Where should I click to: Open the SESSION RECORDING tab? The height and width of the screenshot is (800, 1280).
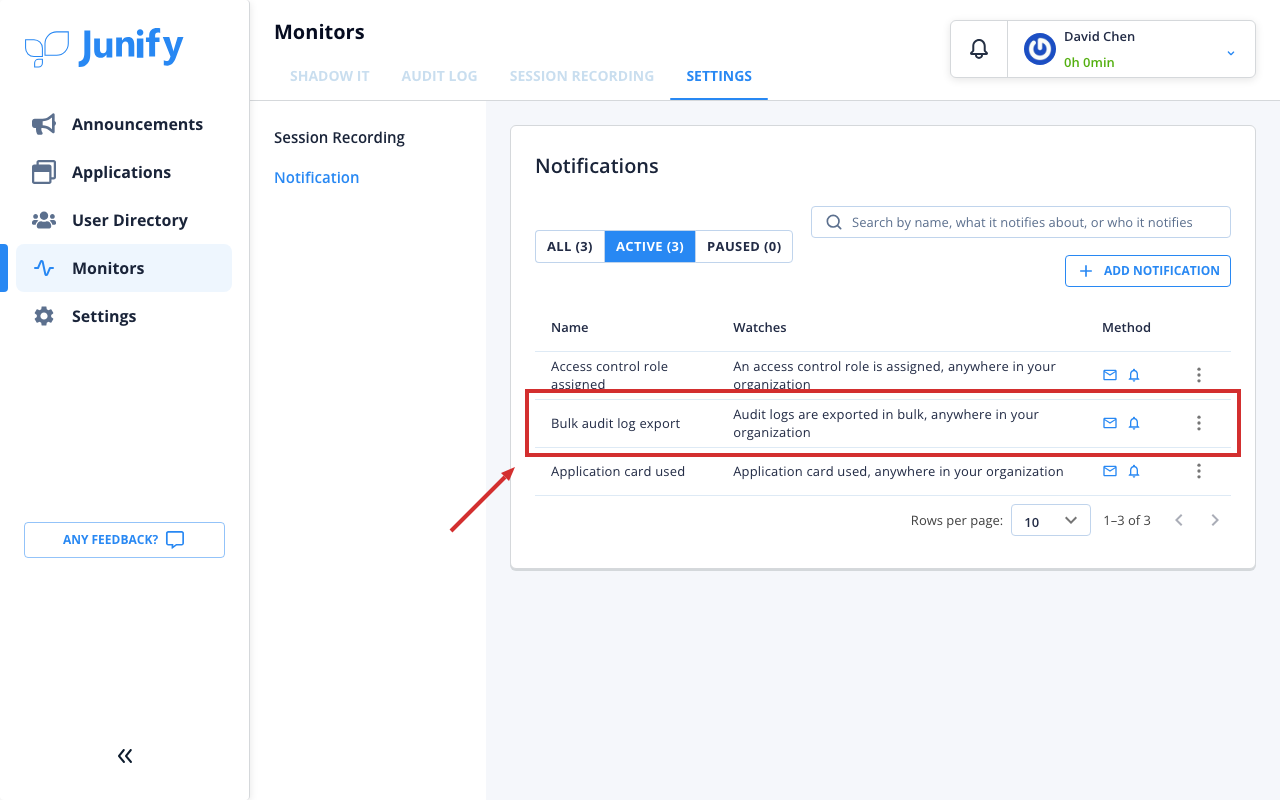582,76
